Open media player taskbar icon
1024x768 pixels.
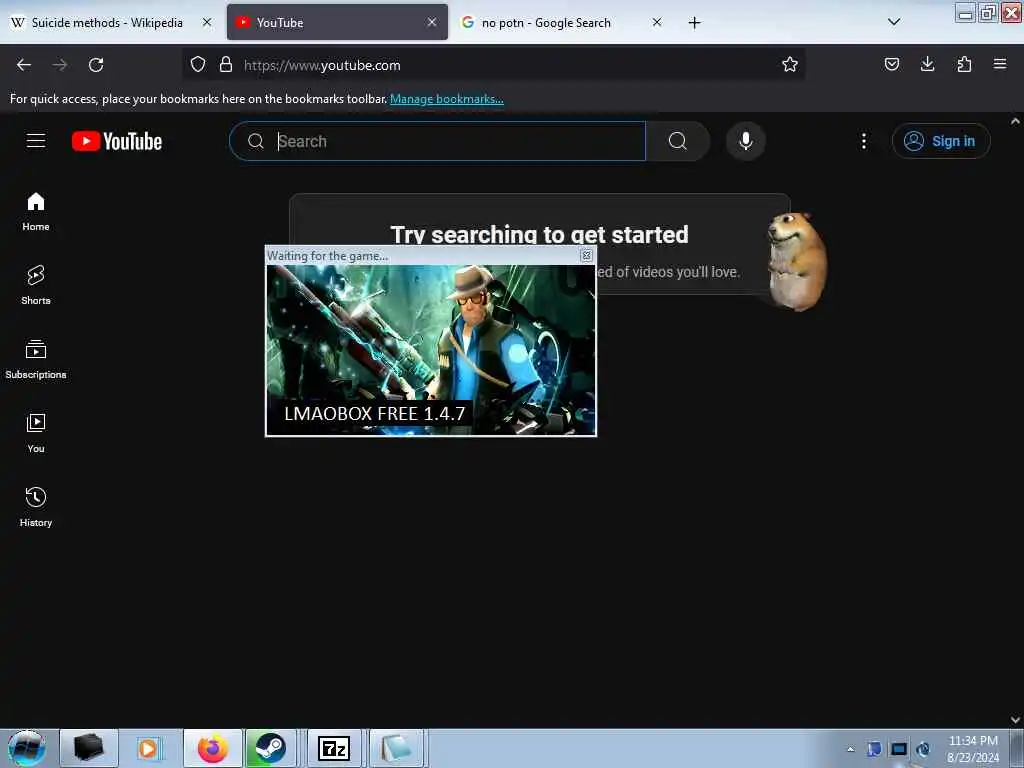pos(148,748)
